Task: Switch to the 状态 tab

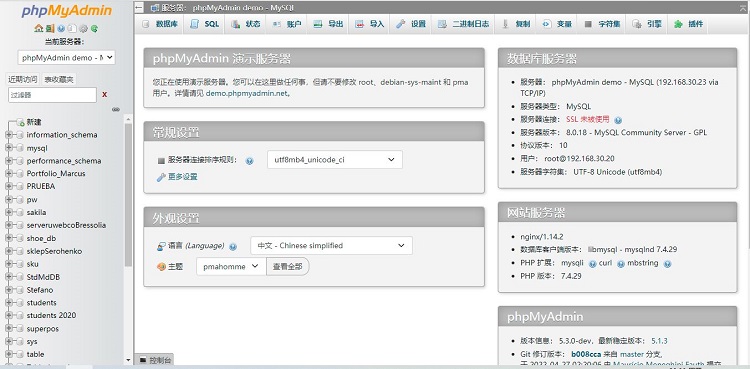Action: [245, 24]
